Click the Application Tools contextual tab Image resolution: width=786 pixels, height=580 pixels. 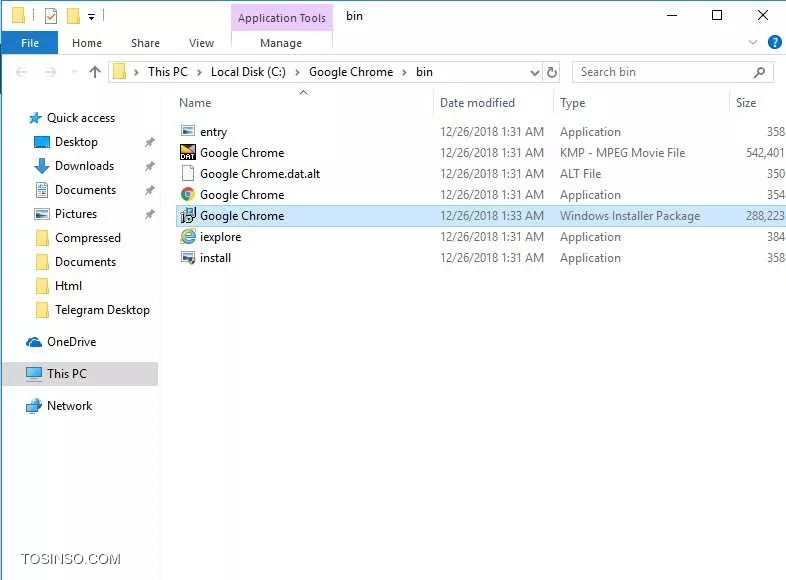pos(282,18)
